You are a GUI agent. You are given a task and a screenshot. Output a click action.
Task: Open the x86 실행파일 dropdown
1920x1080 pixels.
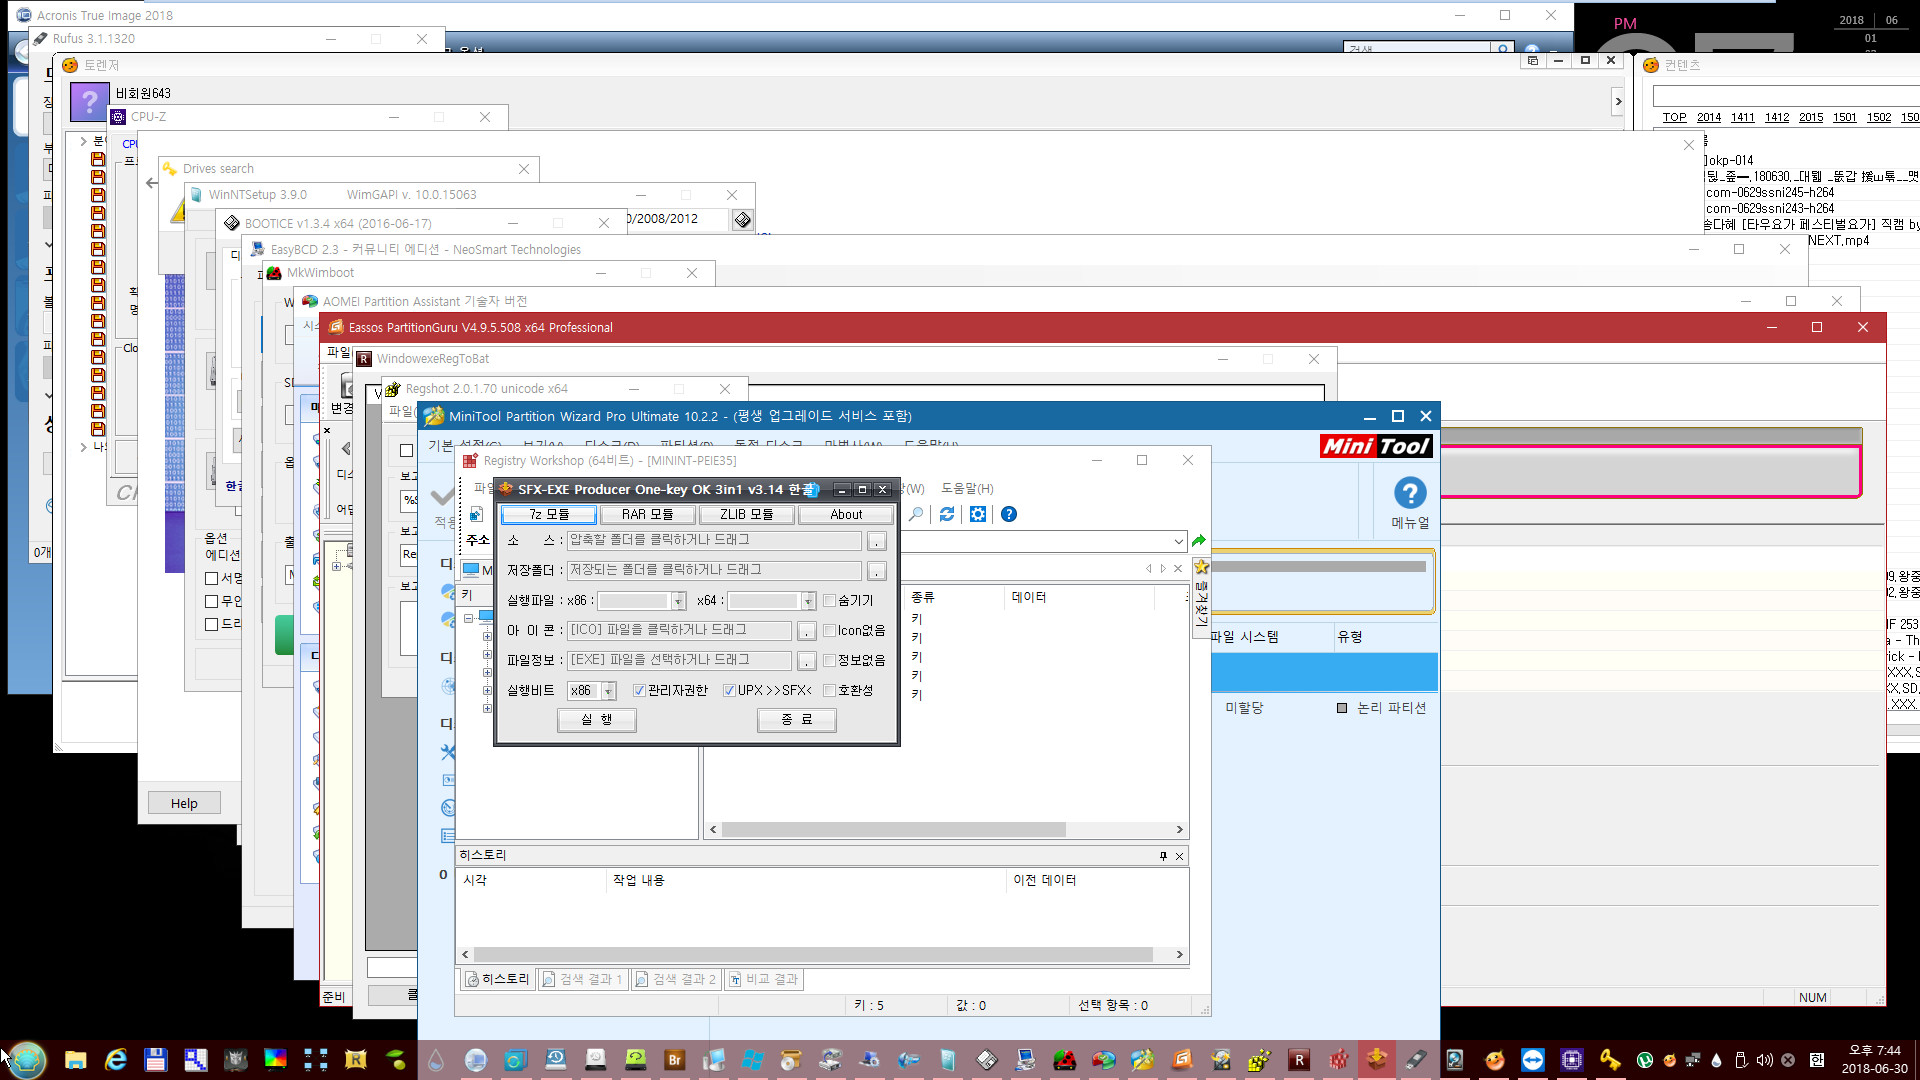pos(679,601)
